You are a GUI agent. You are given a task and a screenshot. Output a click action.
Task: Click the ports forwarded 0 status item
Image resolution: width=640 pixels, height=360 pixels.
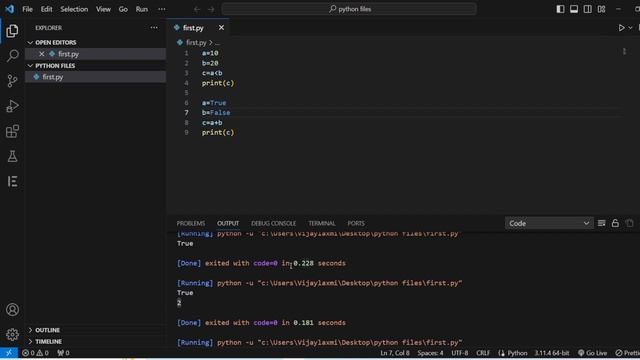tap(63, 353)
